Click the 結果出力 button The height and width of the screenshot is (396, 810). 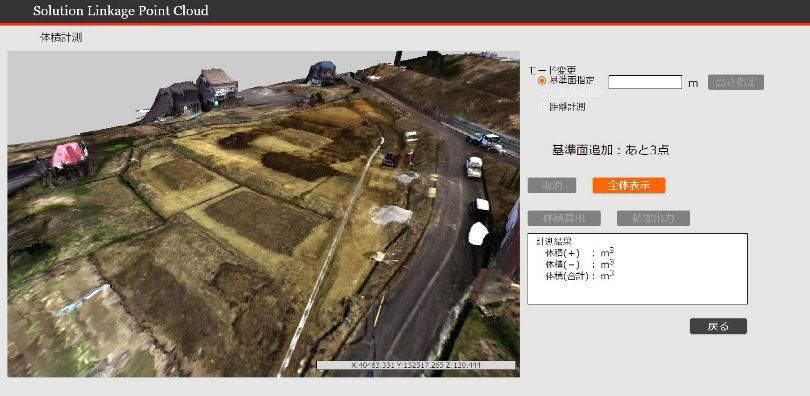tap(653, 218)
